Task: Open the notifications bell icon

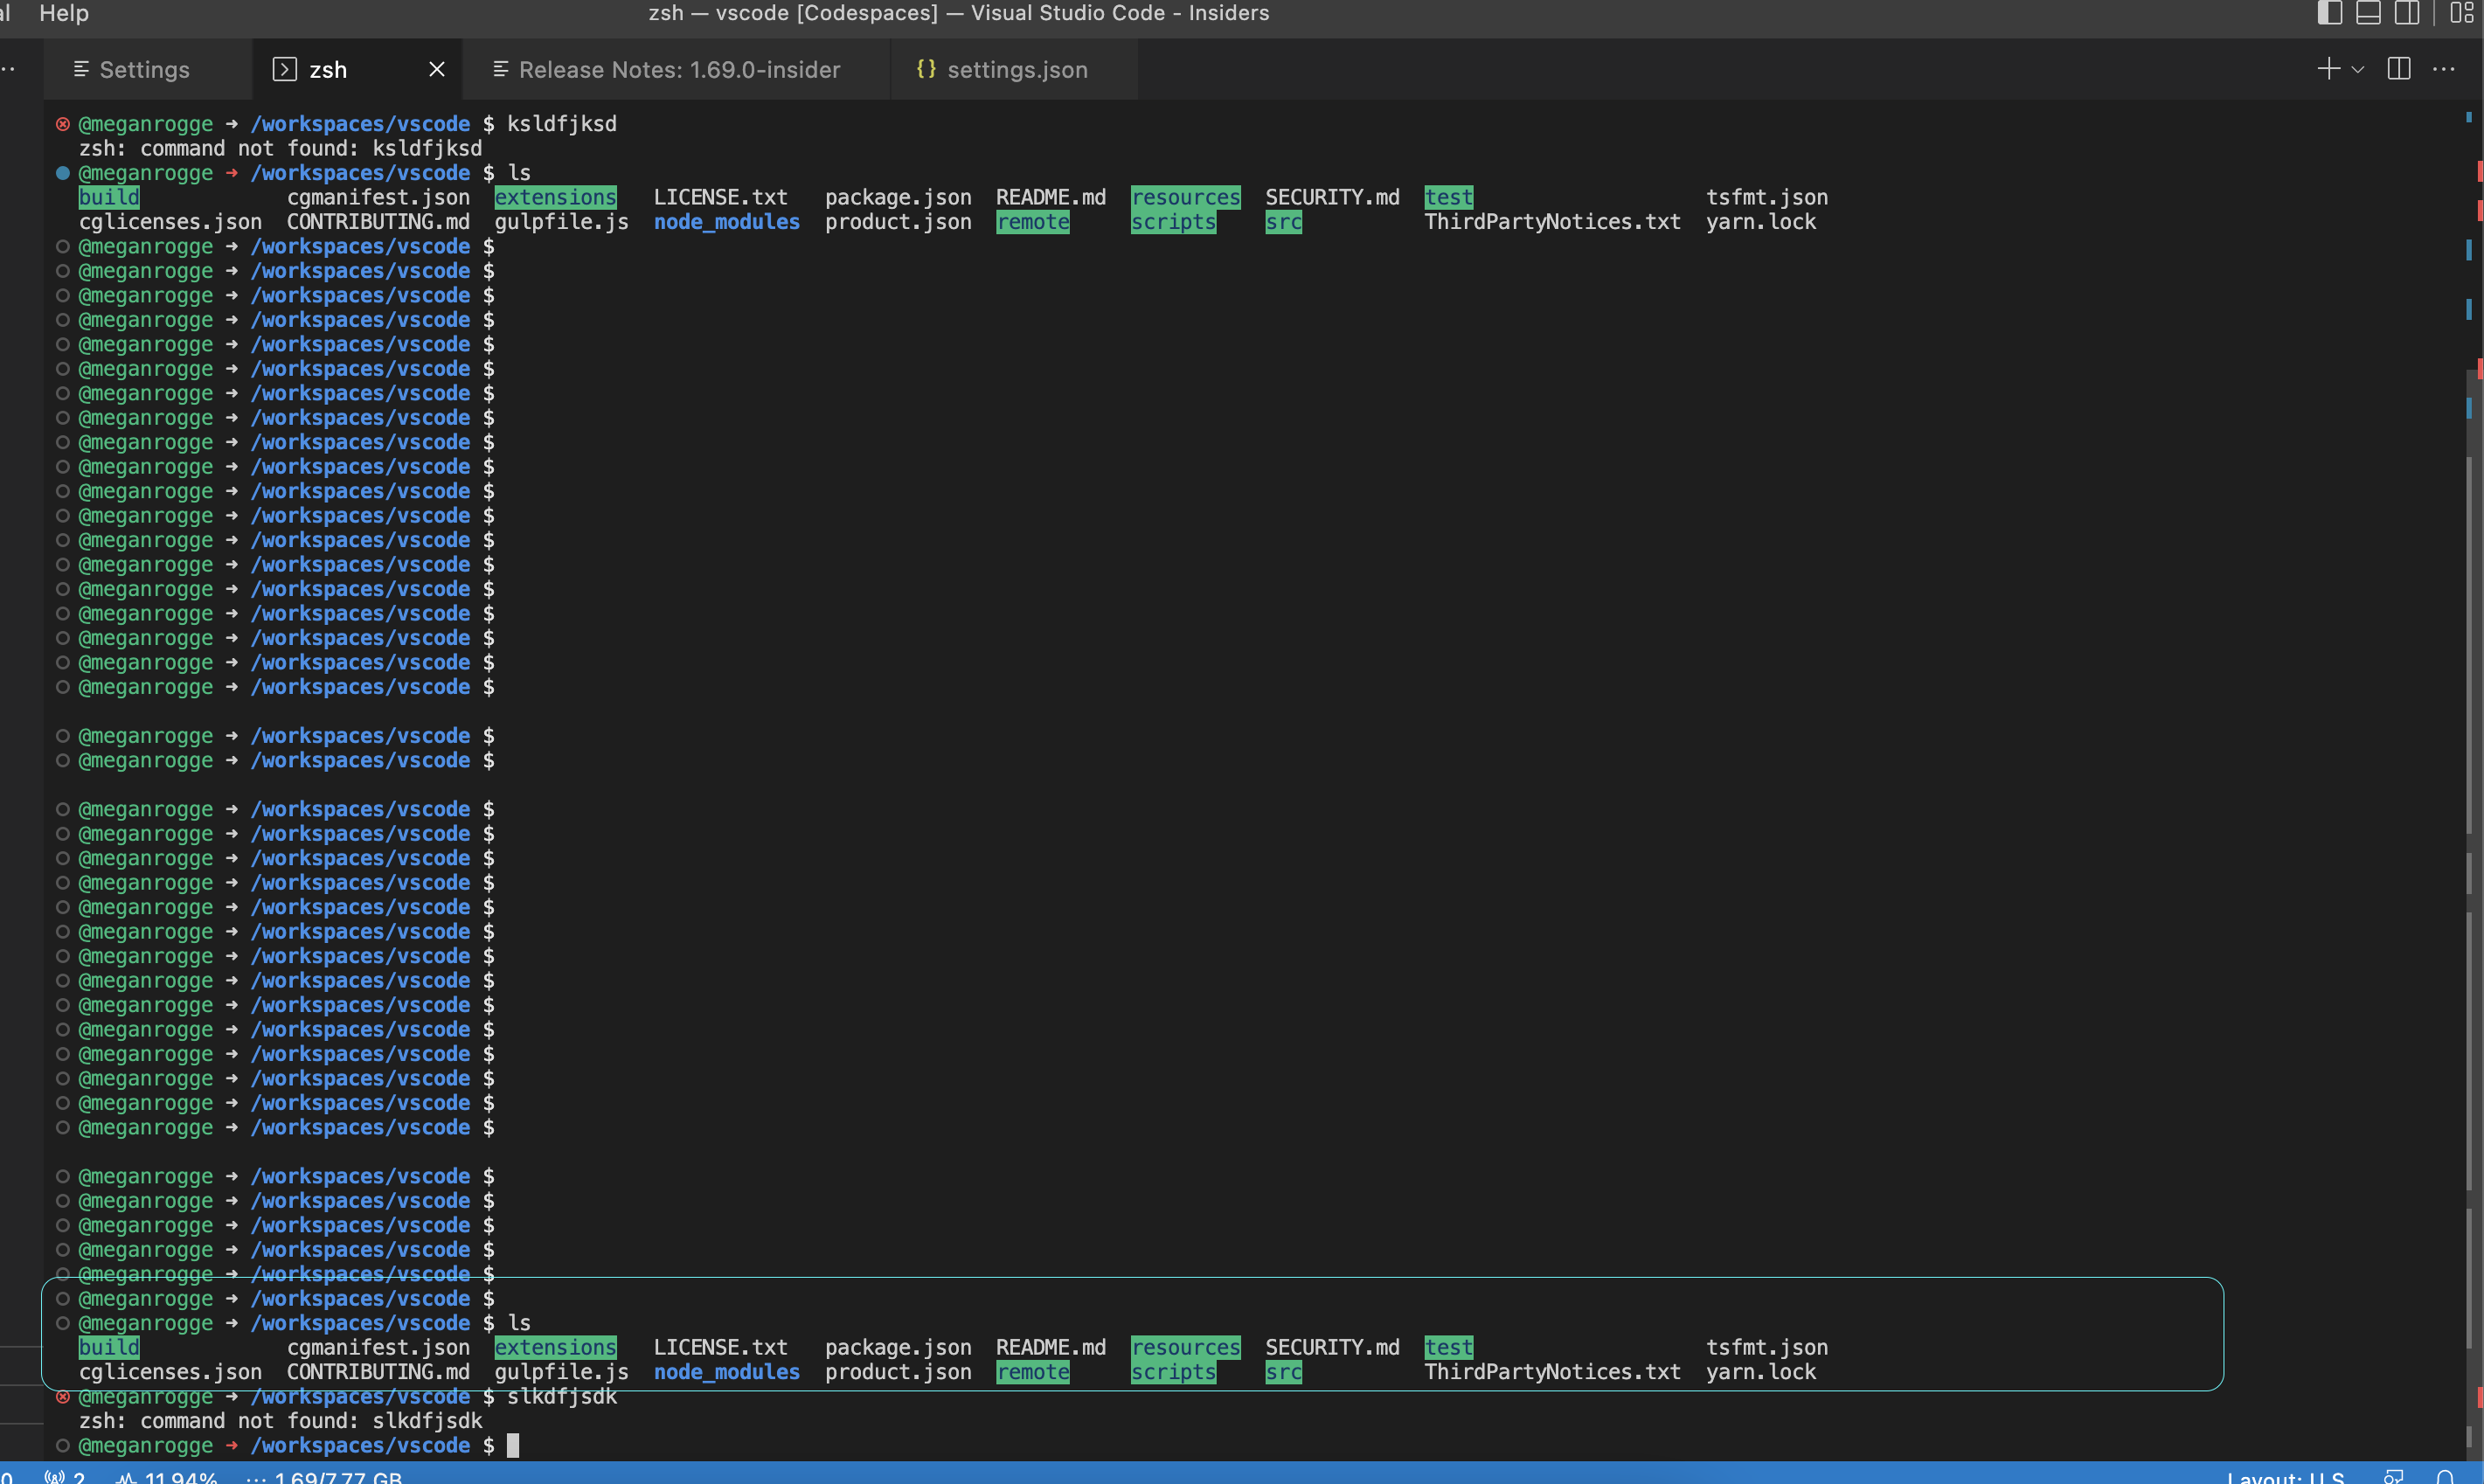Action: pyautogui.click(x=2445, y=1476)
